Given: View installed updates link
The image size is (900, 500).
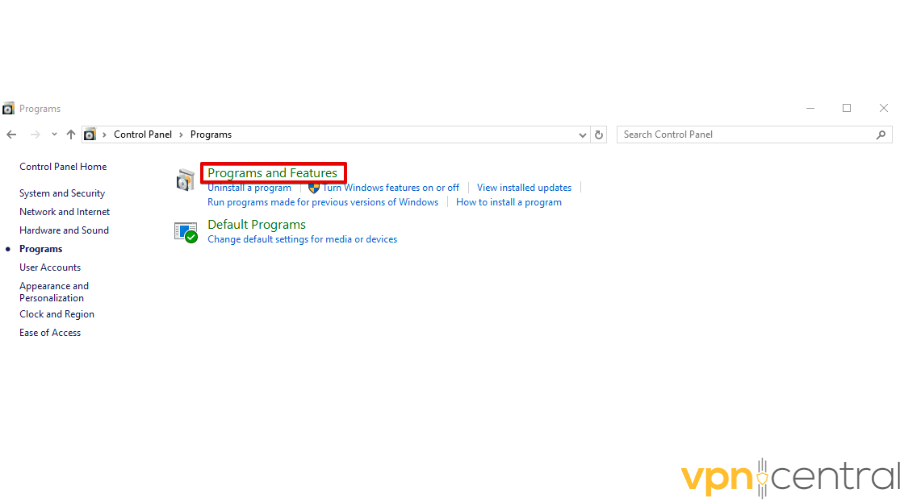Looking at the screenshot, I should pos(524,188).
